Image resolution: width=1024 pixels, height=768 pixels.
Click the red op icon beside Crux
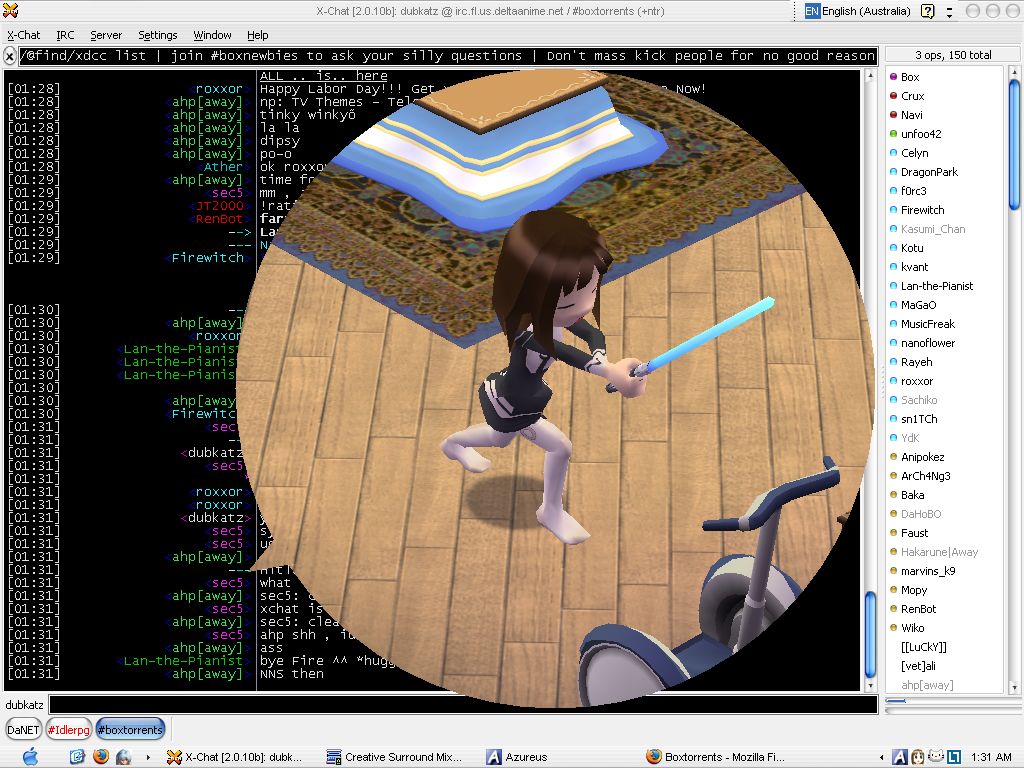tap(893, 96)
